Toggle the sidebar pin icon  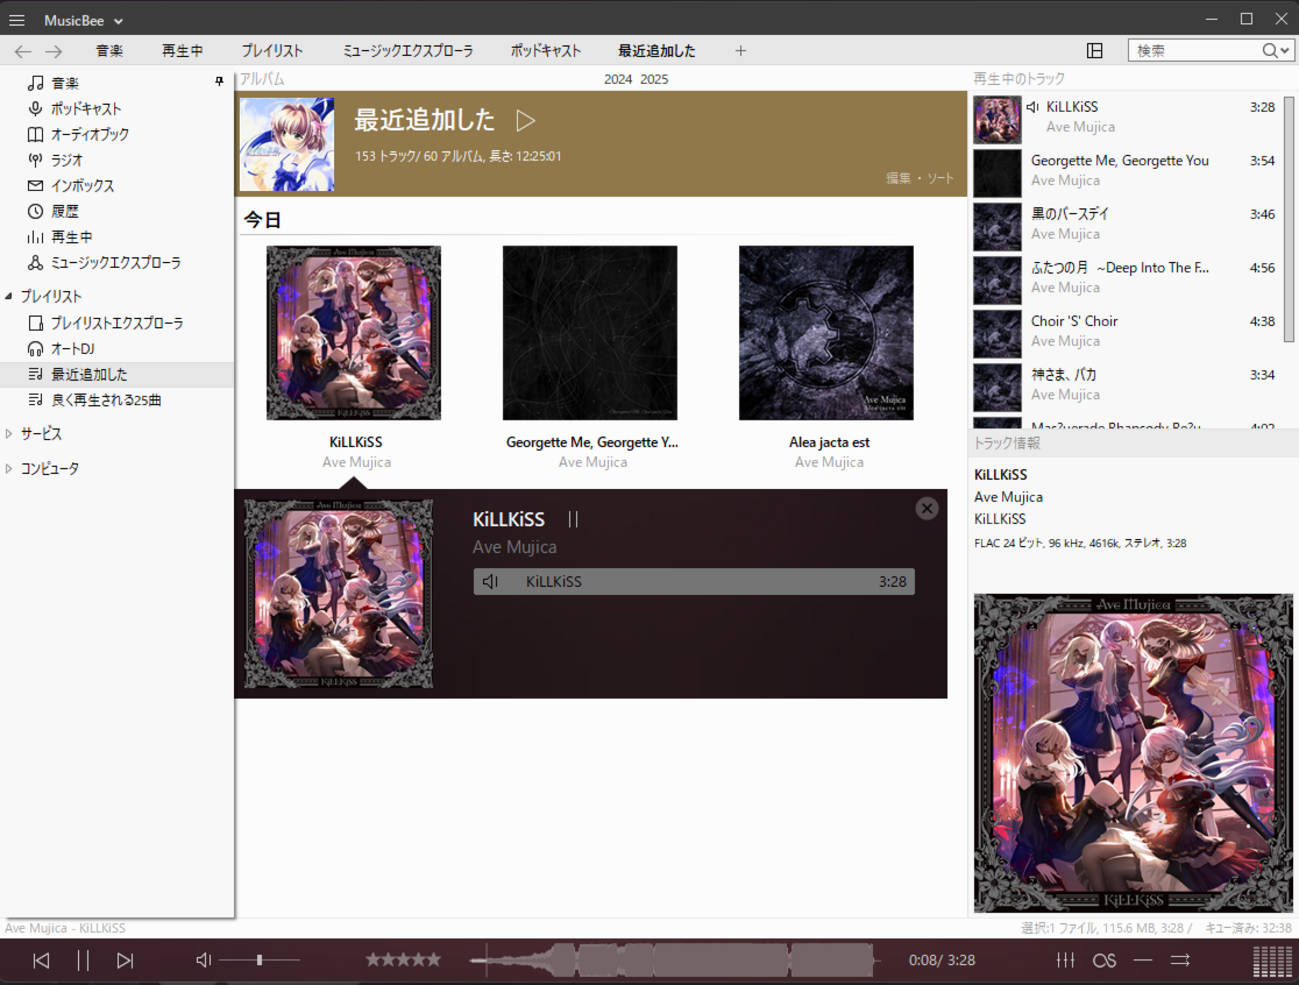coord(219,82)
